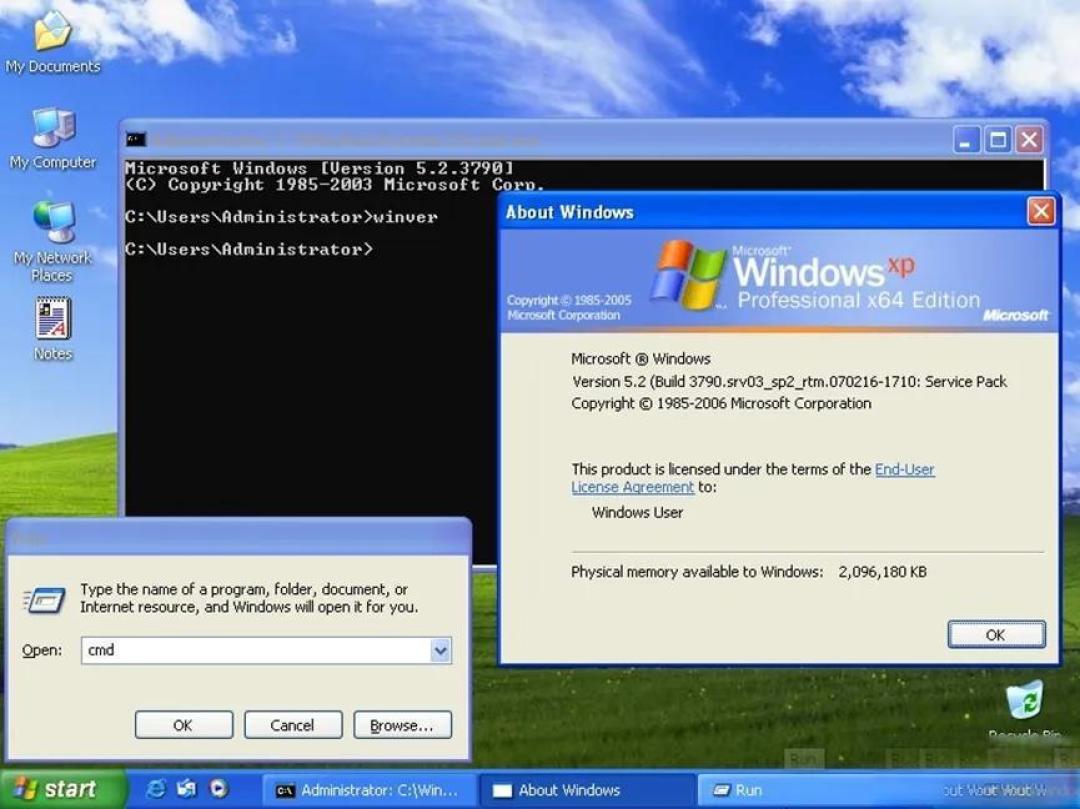Open the Start menu
Screen dimensions: 1080x809
point(55,789)
